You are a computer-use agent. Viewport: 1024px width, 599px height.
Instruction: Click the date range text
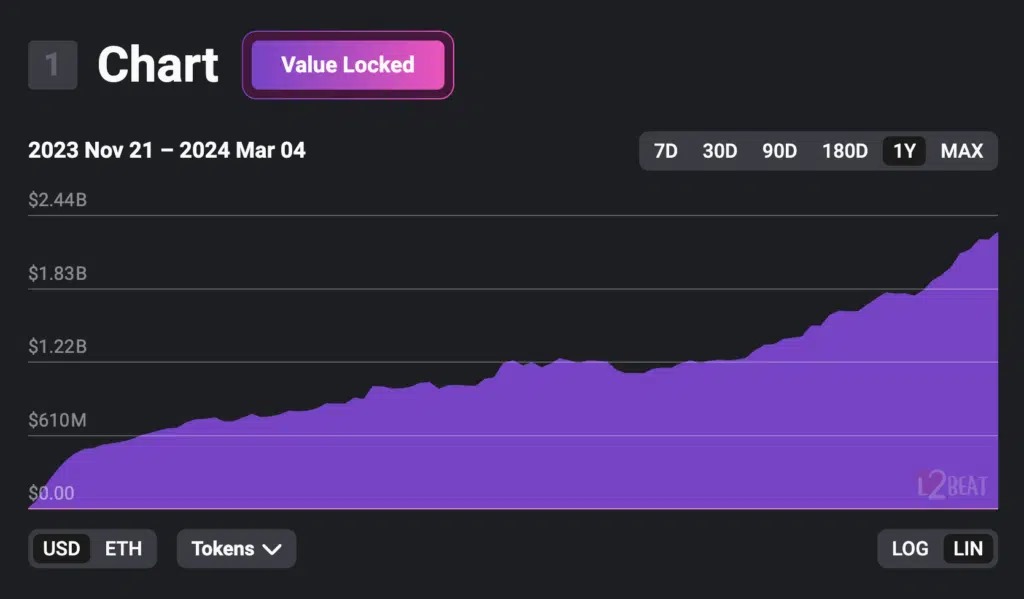pyautogui.click(x=167, y=151)
